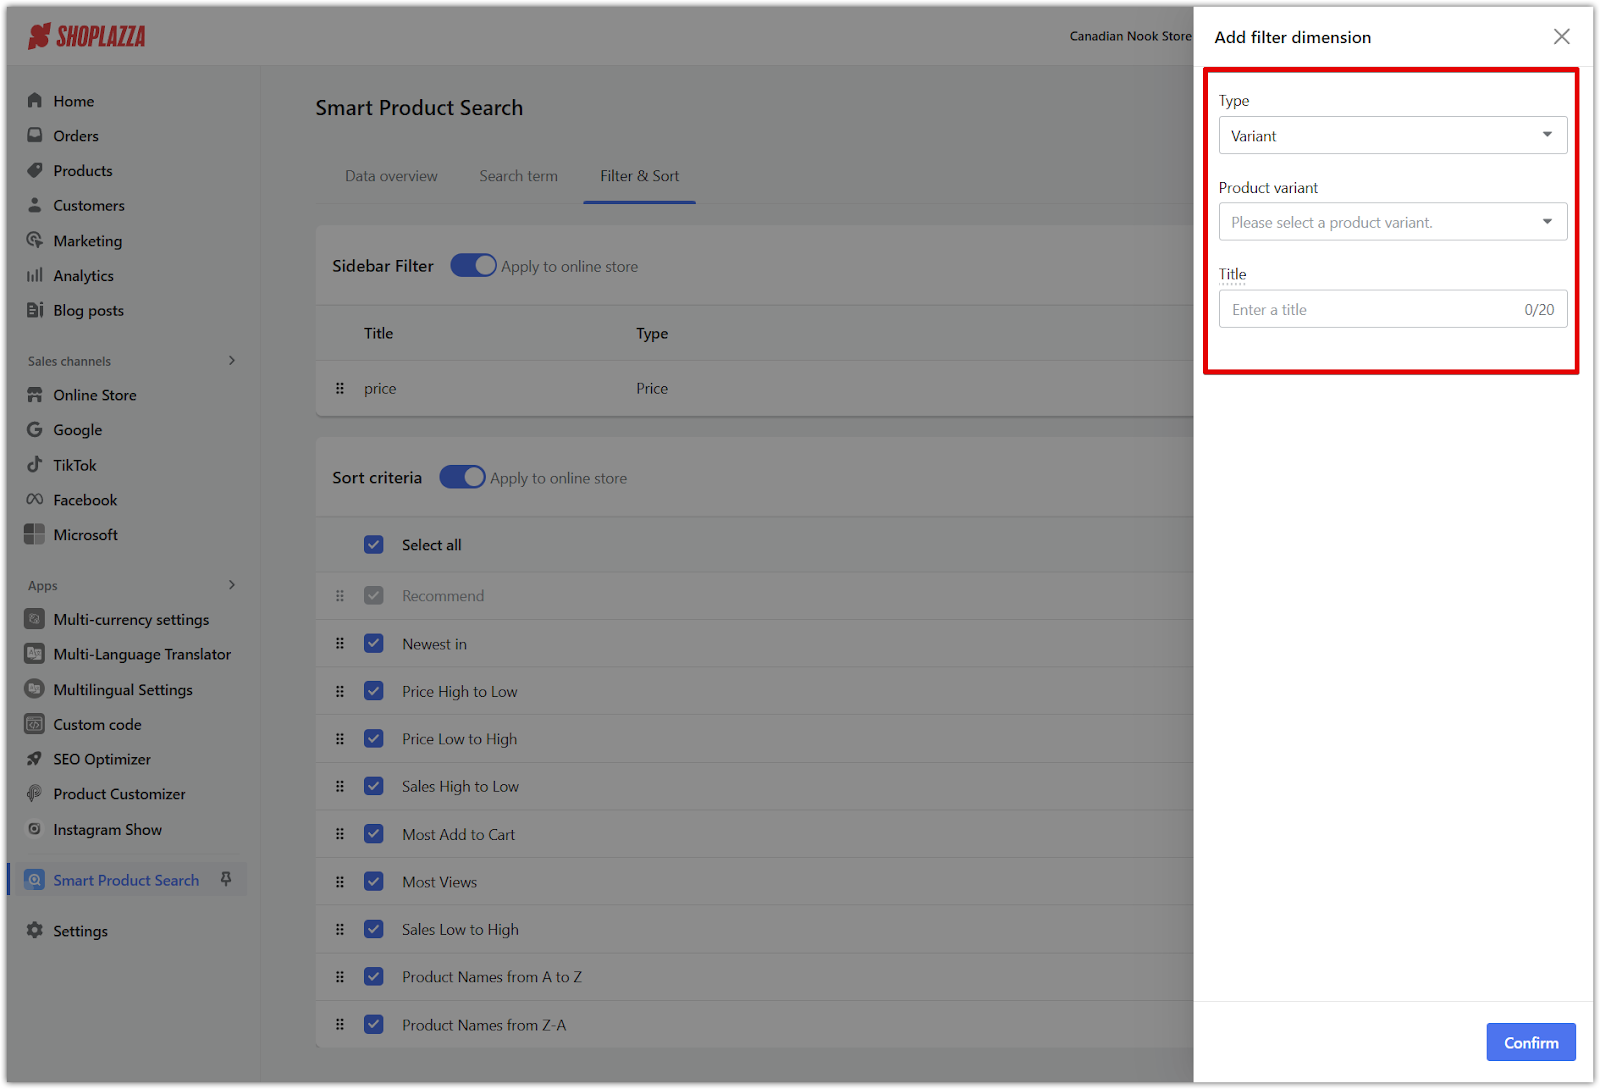
Task: Disable Sort criteria online store switch
Action: click(462, 478)
